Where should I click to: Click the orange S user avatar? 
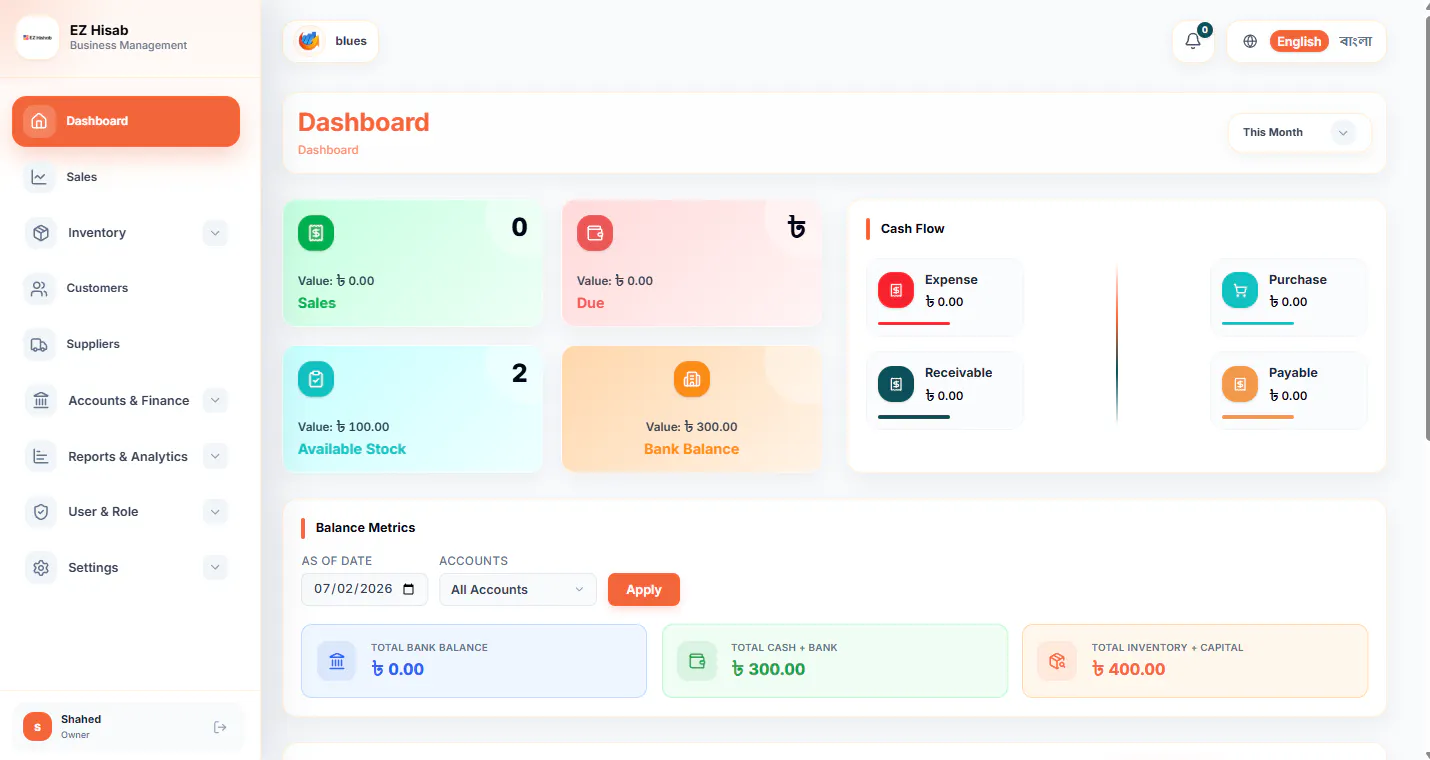point(37,727)
